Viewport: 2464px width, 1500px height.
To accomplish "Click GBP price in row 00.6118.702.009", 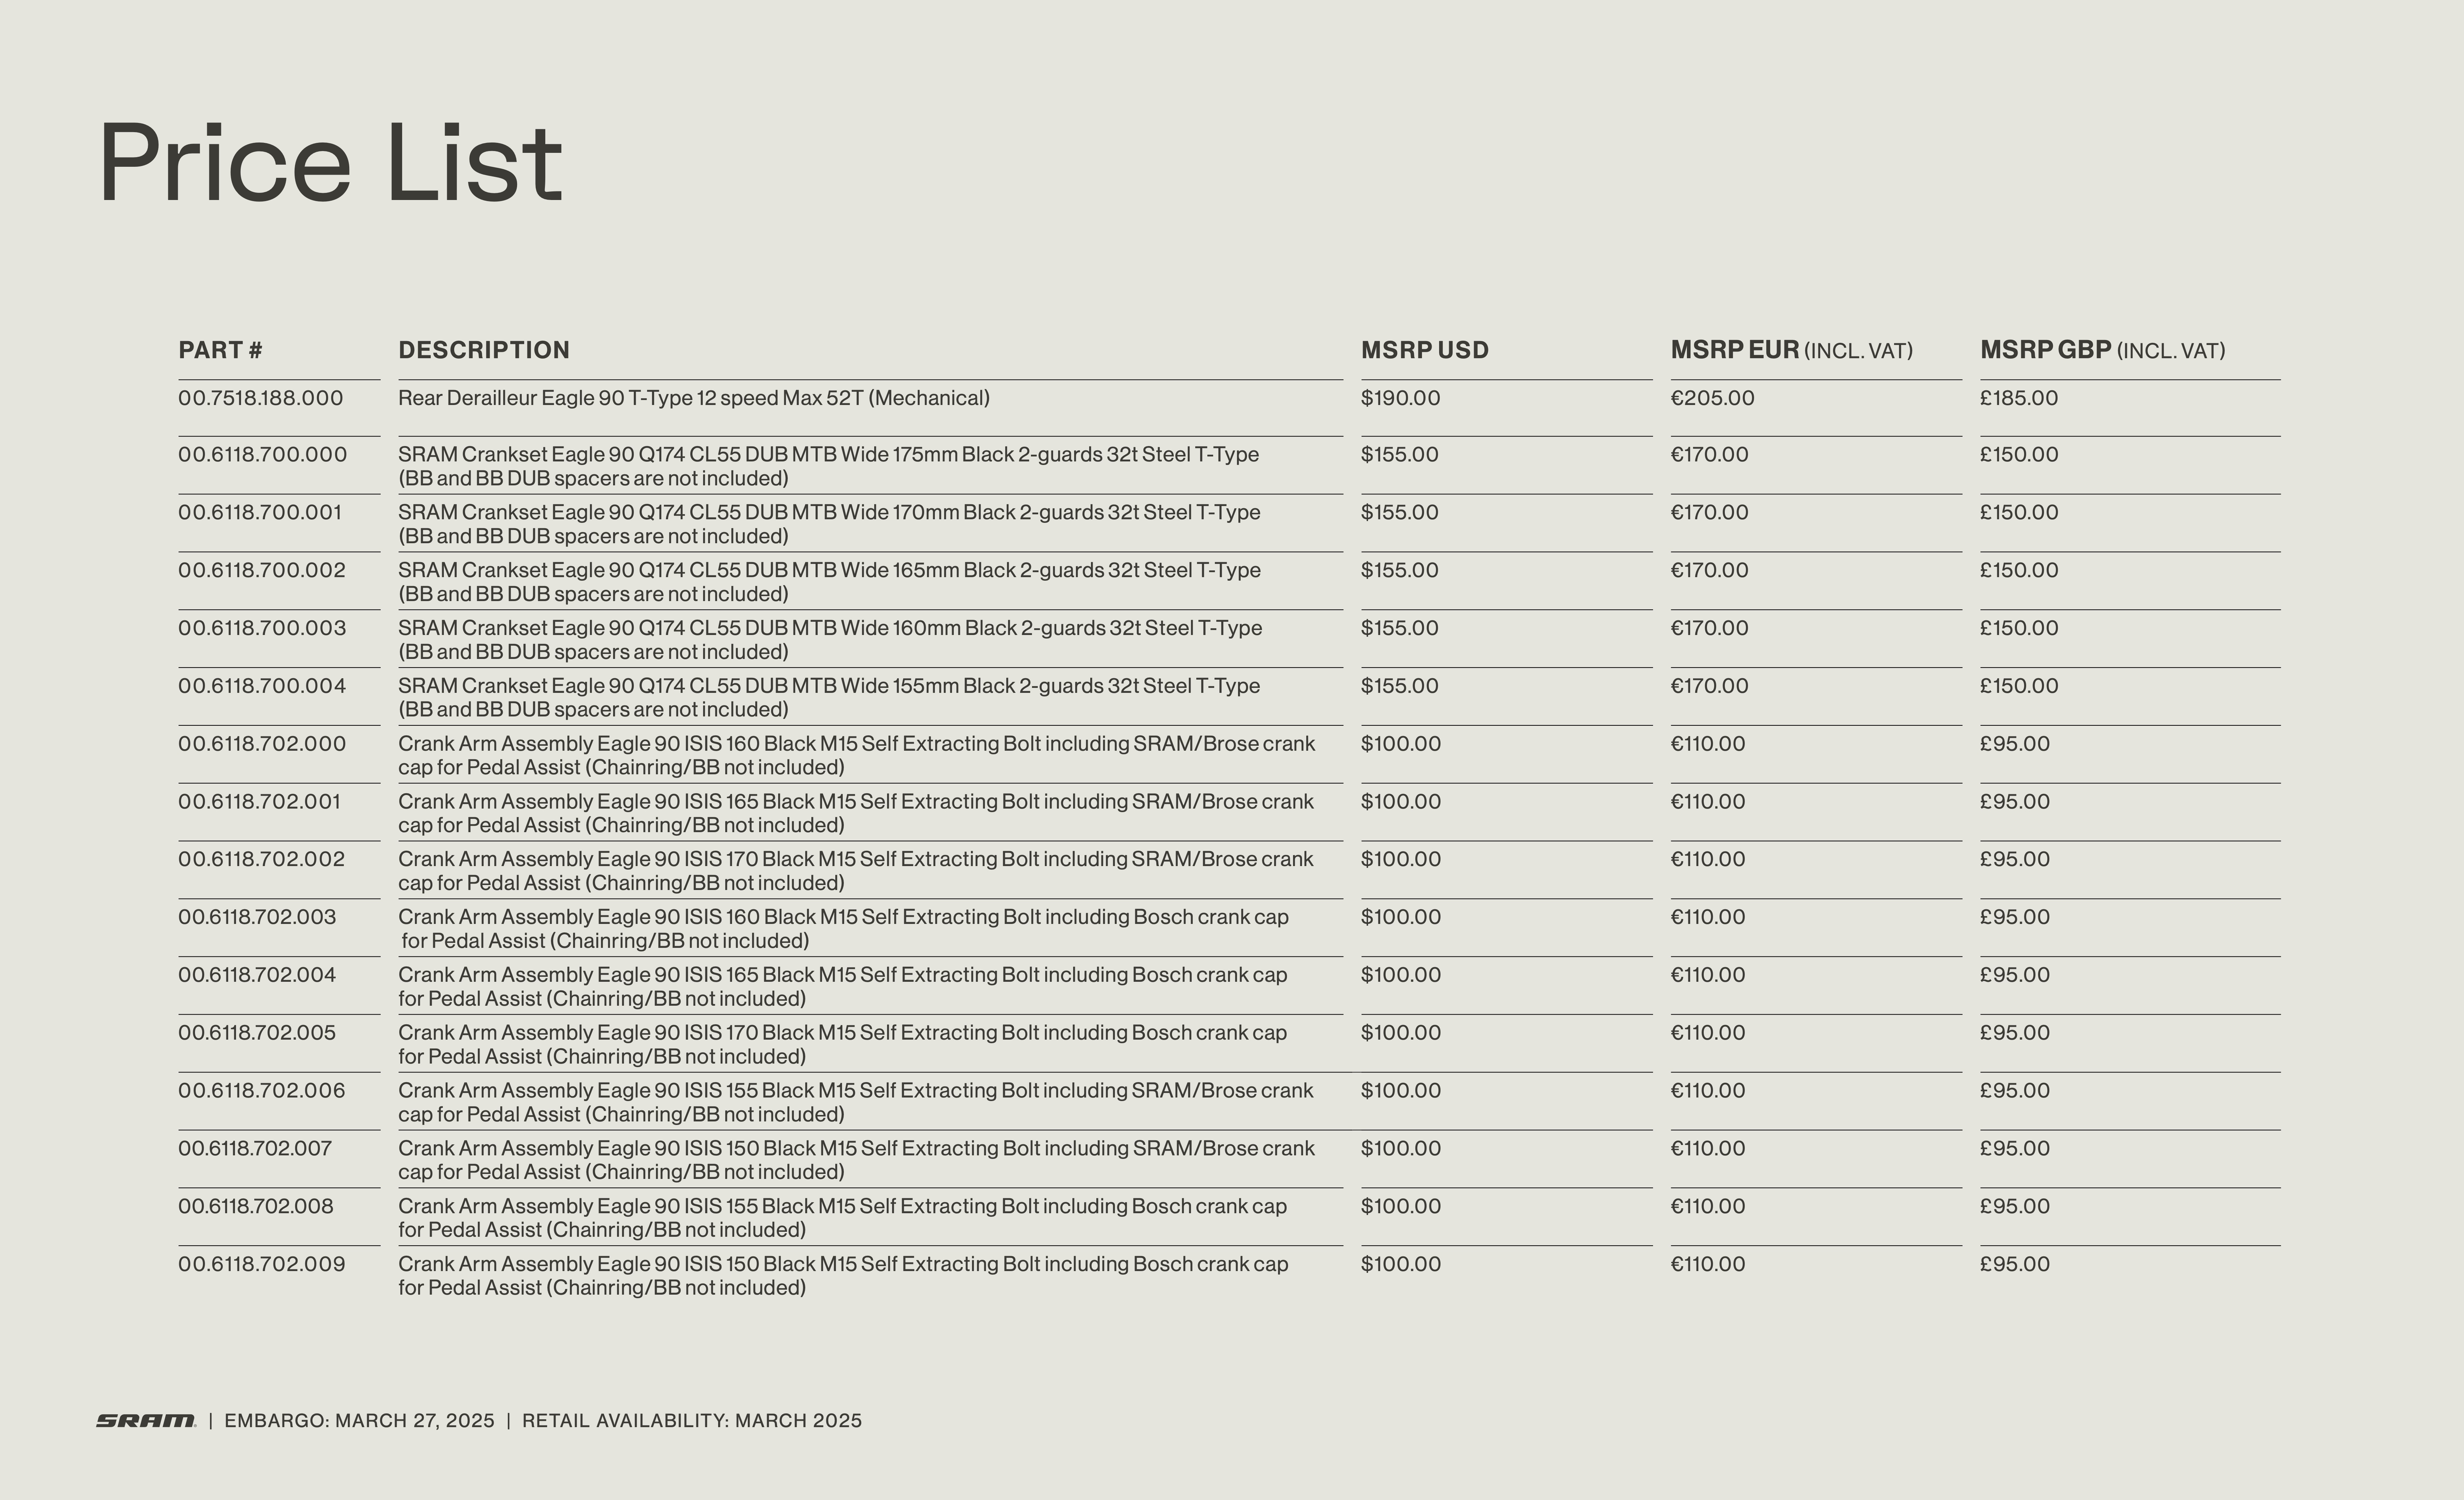I will pyautogui.click(x=2015, y=1264).
